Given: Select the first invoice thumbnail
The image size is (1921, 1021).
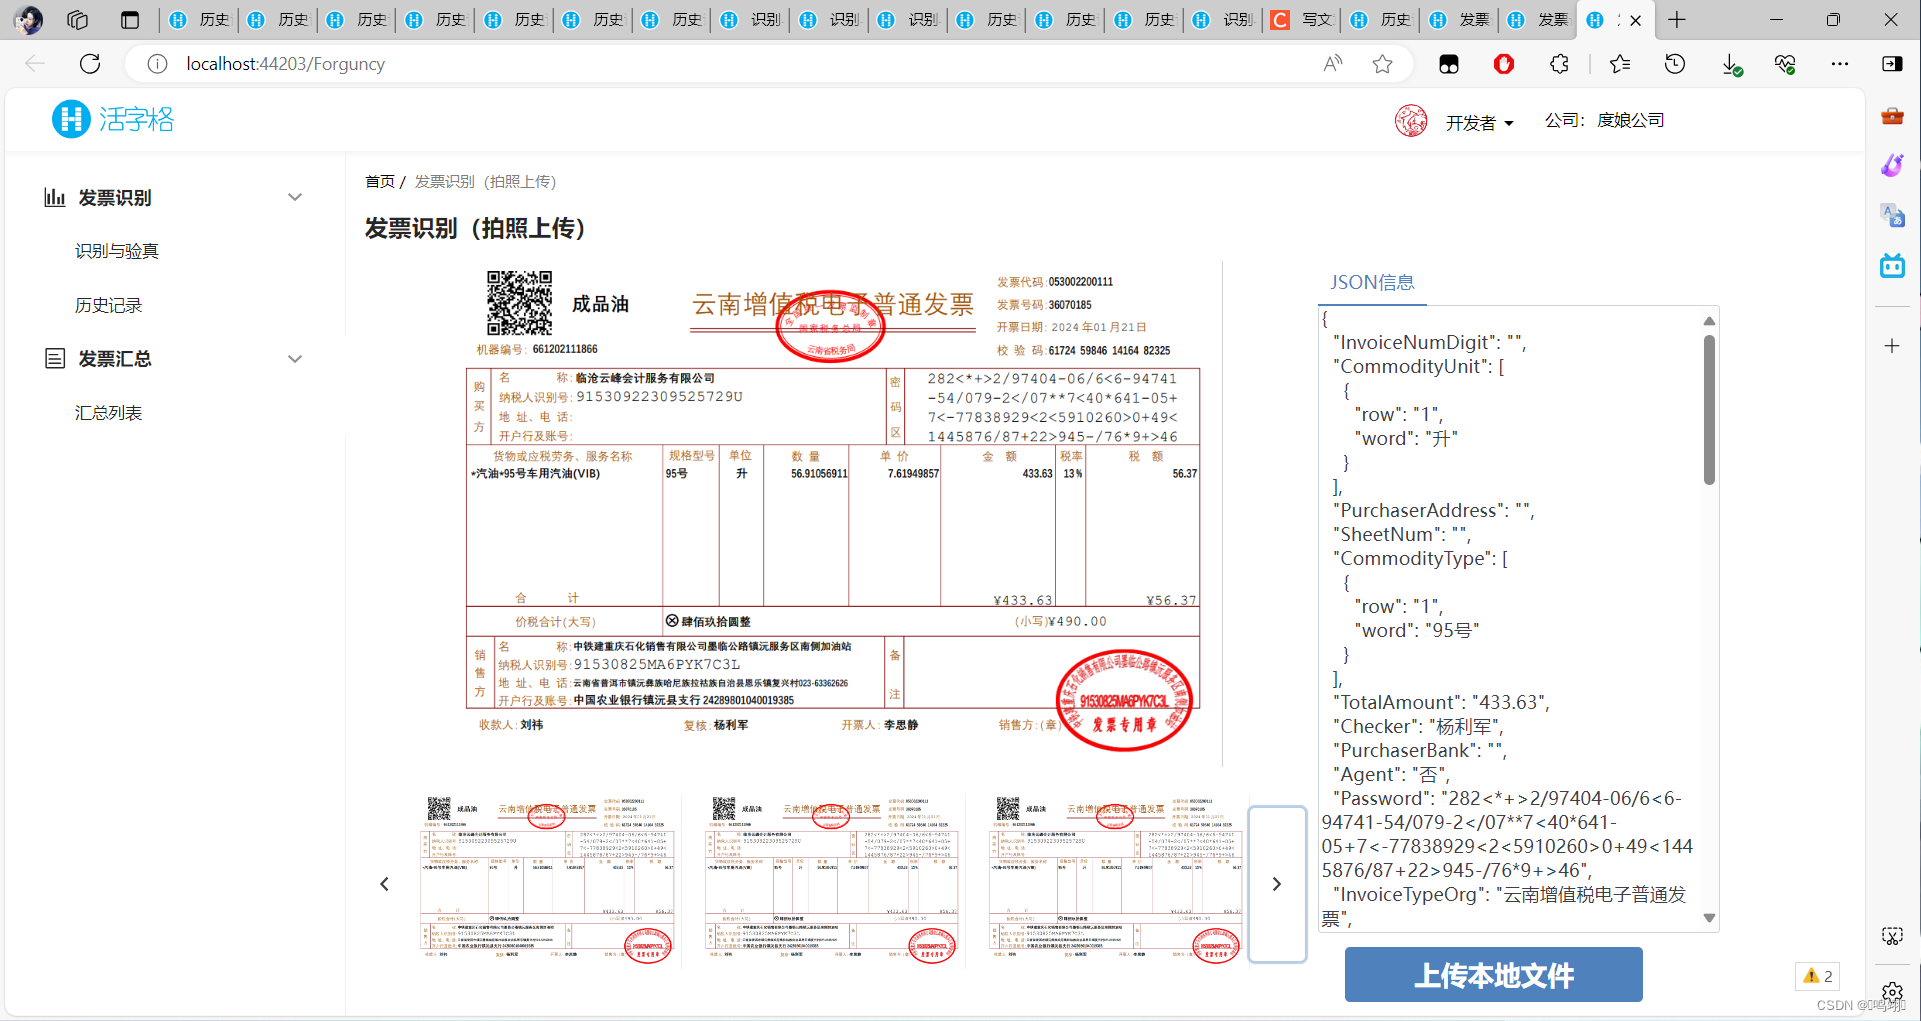Looking at the screenshot, I should (548, 881).
